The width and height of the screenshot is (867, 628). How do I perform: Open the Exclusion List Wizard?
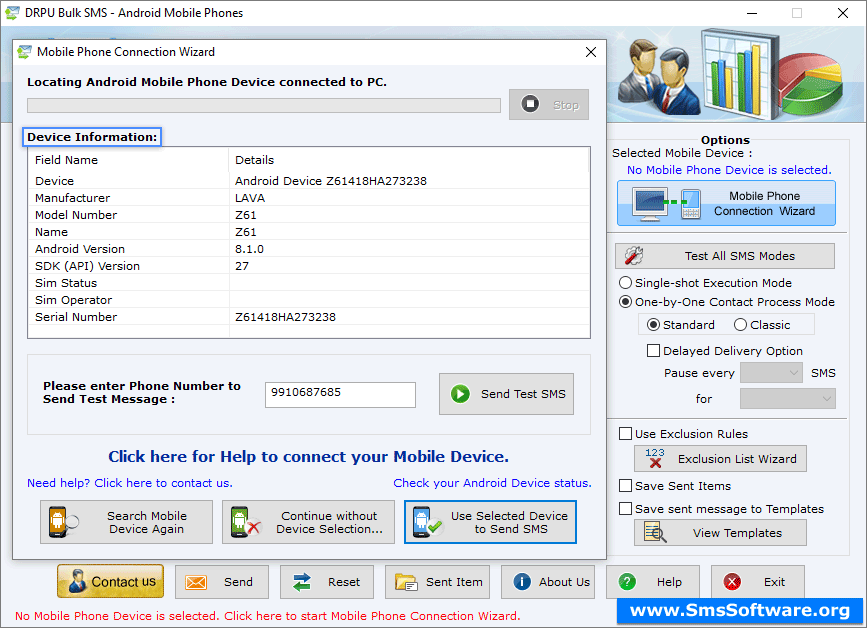(720, 458)
